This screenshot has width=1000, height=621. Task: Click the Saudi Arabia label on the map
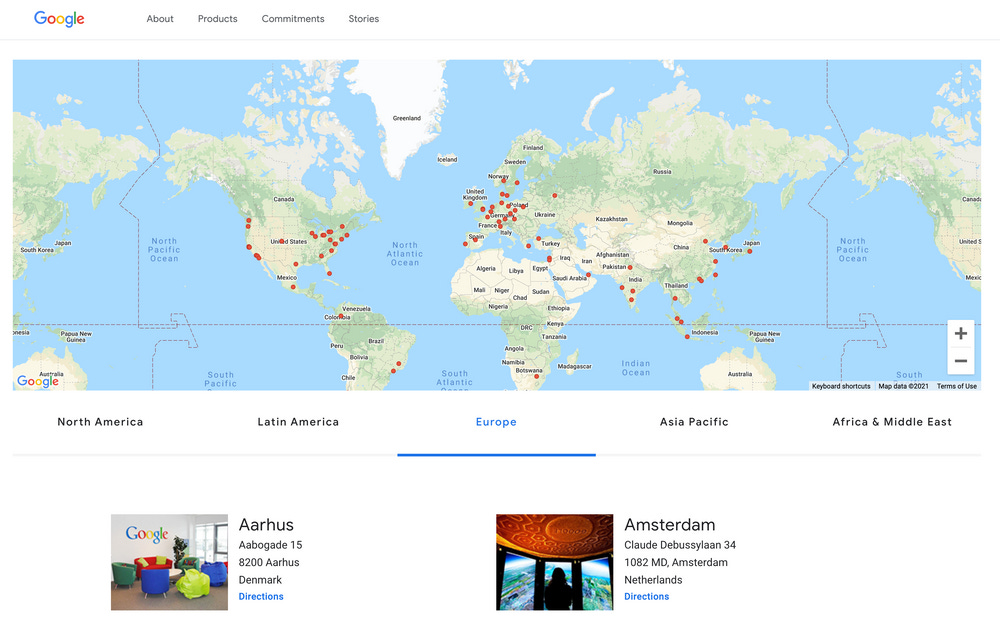570,278
